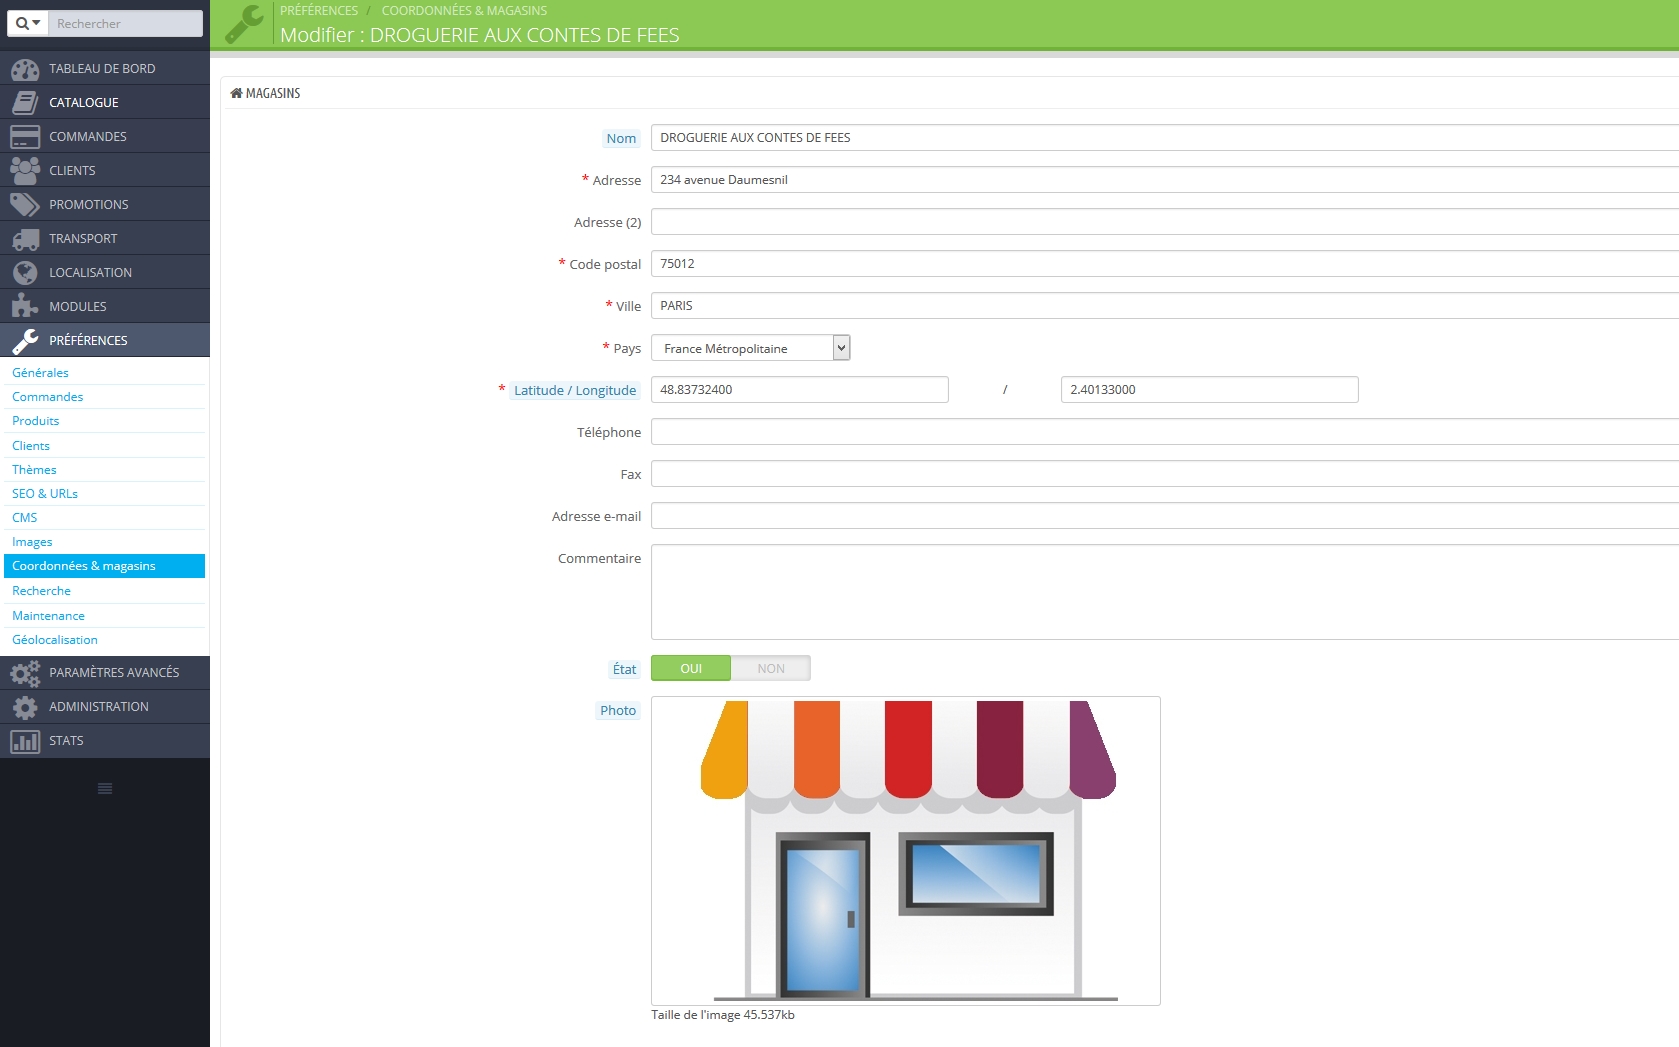Go to Thèmes preferences
This screenshot has width=1679, height=1047.
[x=105, y=470]
